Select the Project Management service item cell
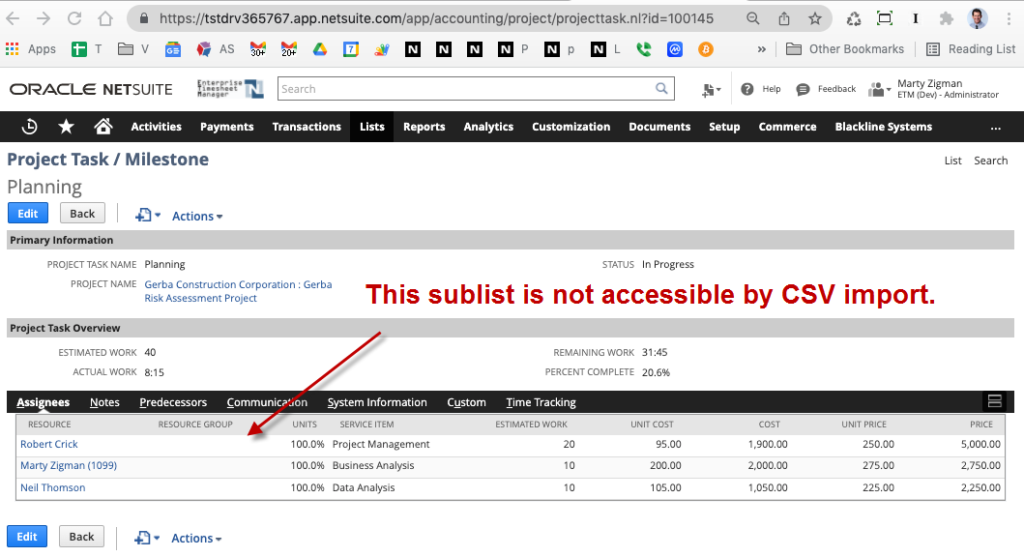Image resolution: width=1024 pixels, height=557 pixels. (x=381, y=444)
